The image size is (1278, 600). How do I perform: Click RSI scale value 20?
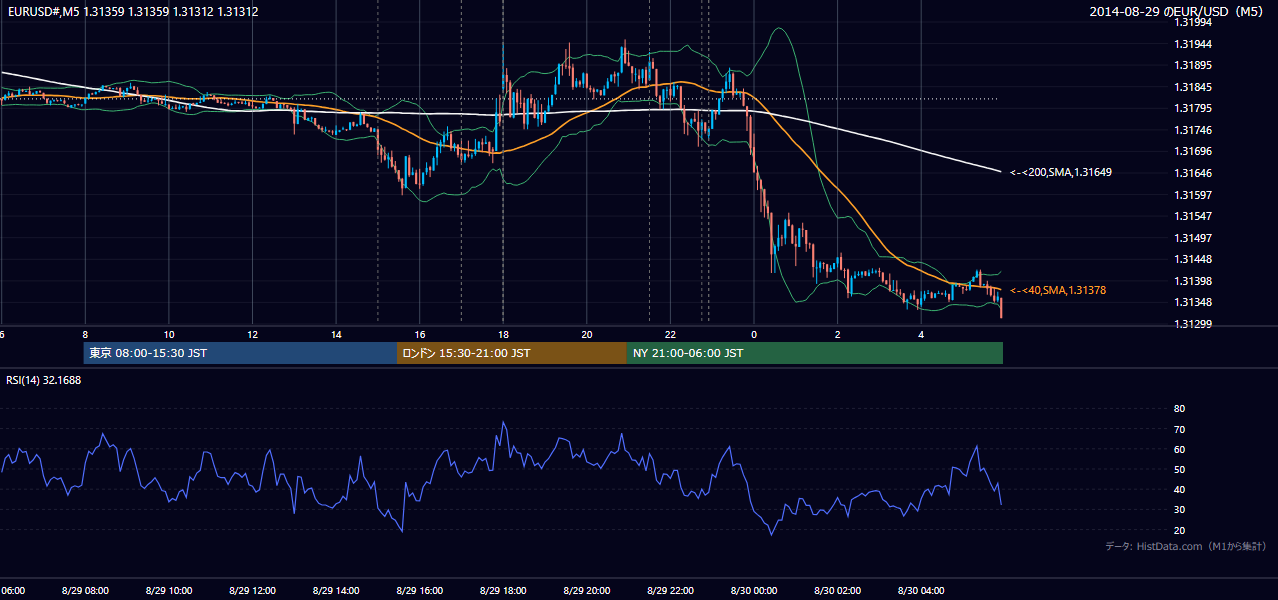[x=1179, y=530]
